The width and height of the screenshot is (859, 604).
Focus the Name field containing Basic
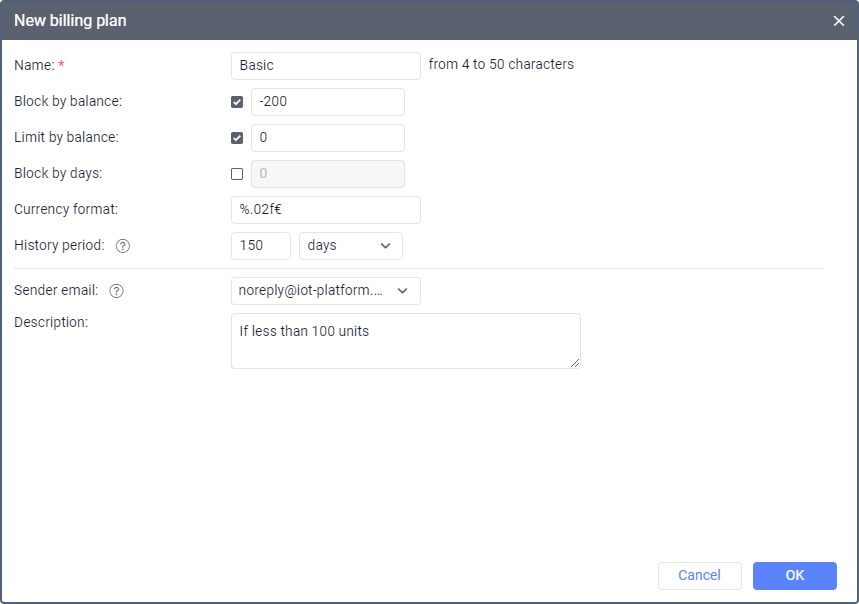pyautogui.click(x=325, y=66)
